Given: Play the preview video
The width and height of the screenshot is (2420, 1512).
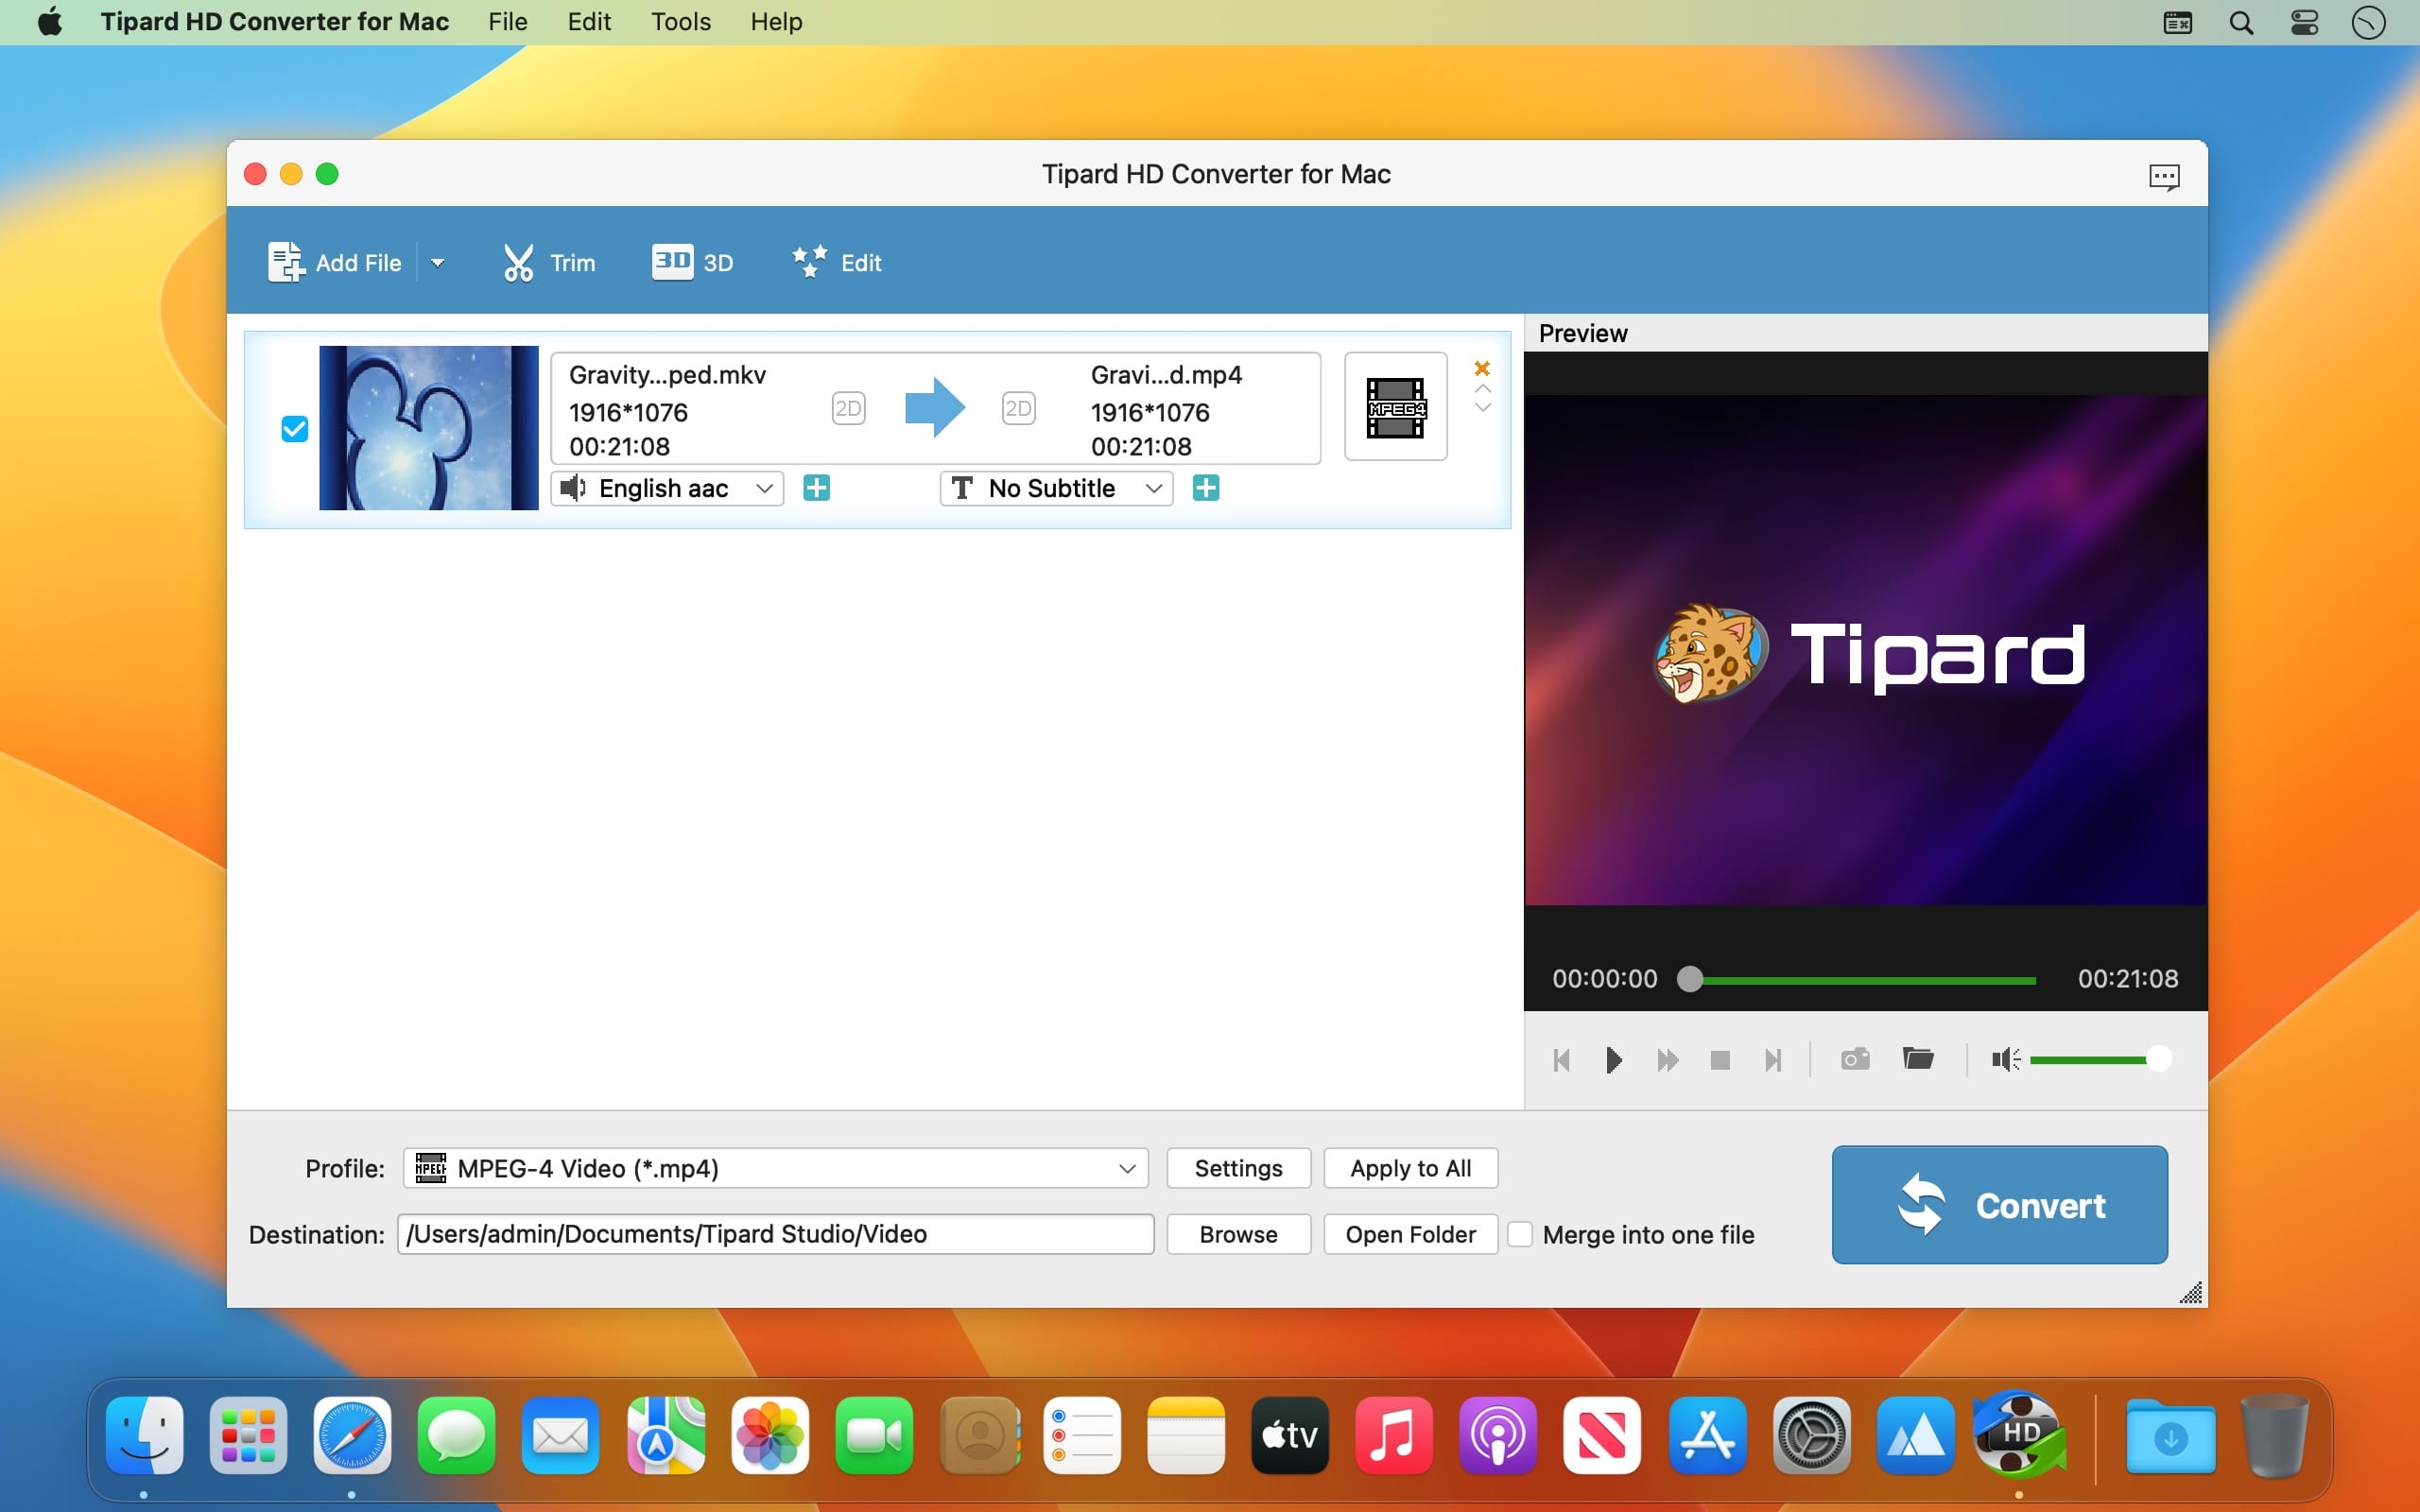Looking at the screenshot, I should point(1613,1060).
